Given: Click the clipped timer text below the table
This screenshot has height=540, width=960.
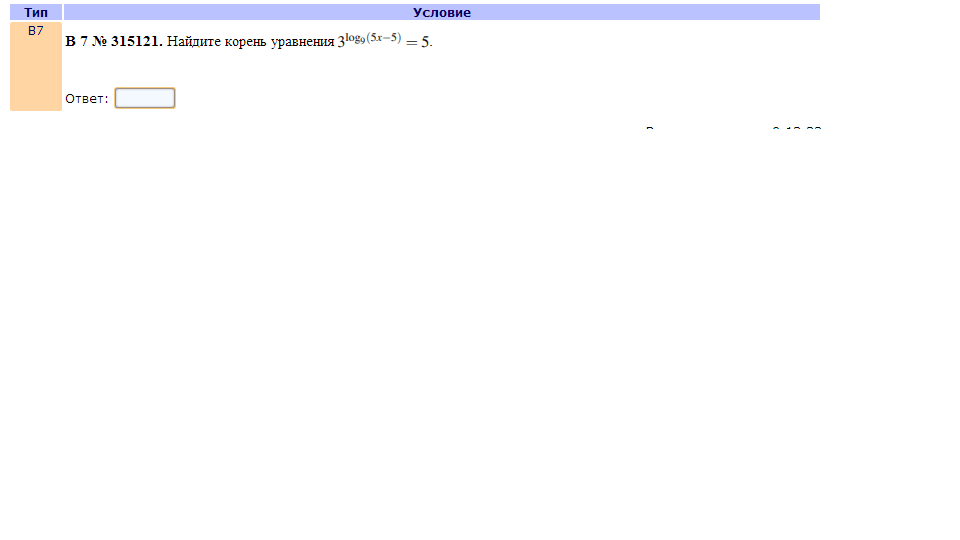Looking at the screenshot, I should [733, 128].
